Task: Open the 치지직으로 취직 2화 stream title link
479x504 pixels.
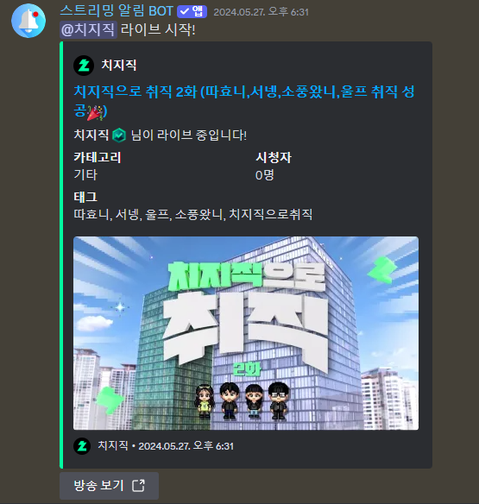Action: click(x=244, y=101)
